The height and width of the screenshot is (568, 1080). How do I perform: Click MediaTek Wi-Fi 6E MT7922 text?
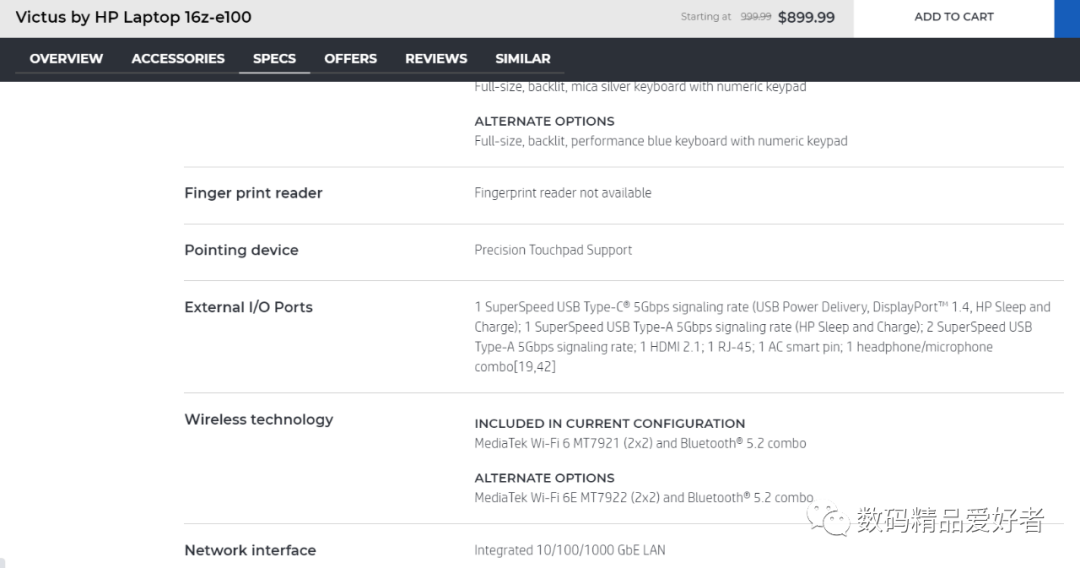[643, 497]
